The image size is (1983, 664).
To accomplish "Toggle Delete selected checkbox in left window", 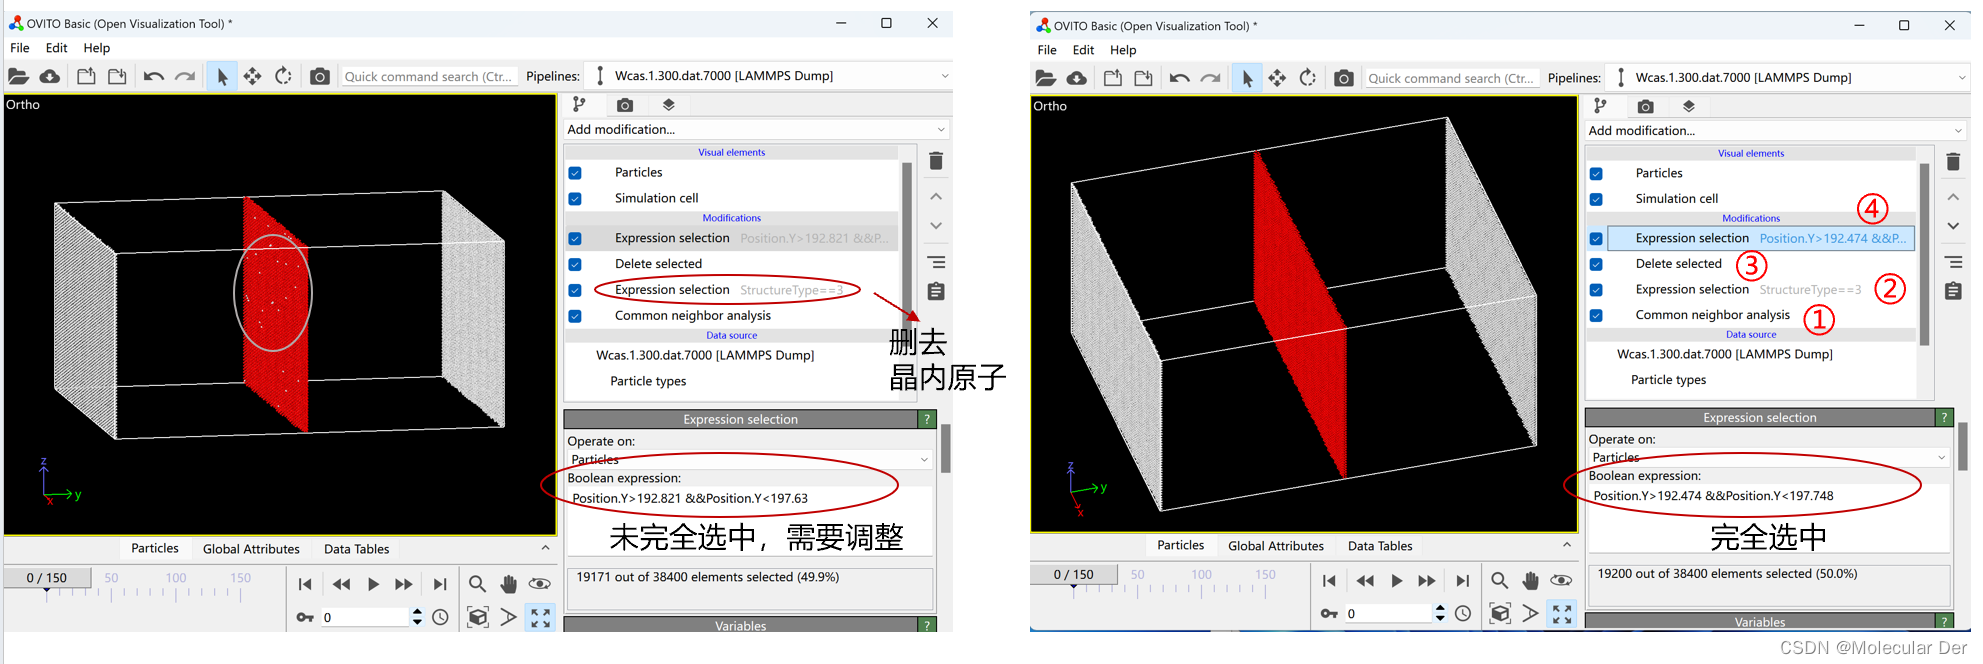I will point(575,265).
